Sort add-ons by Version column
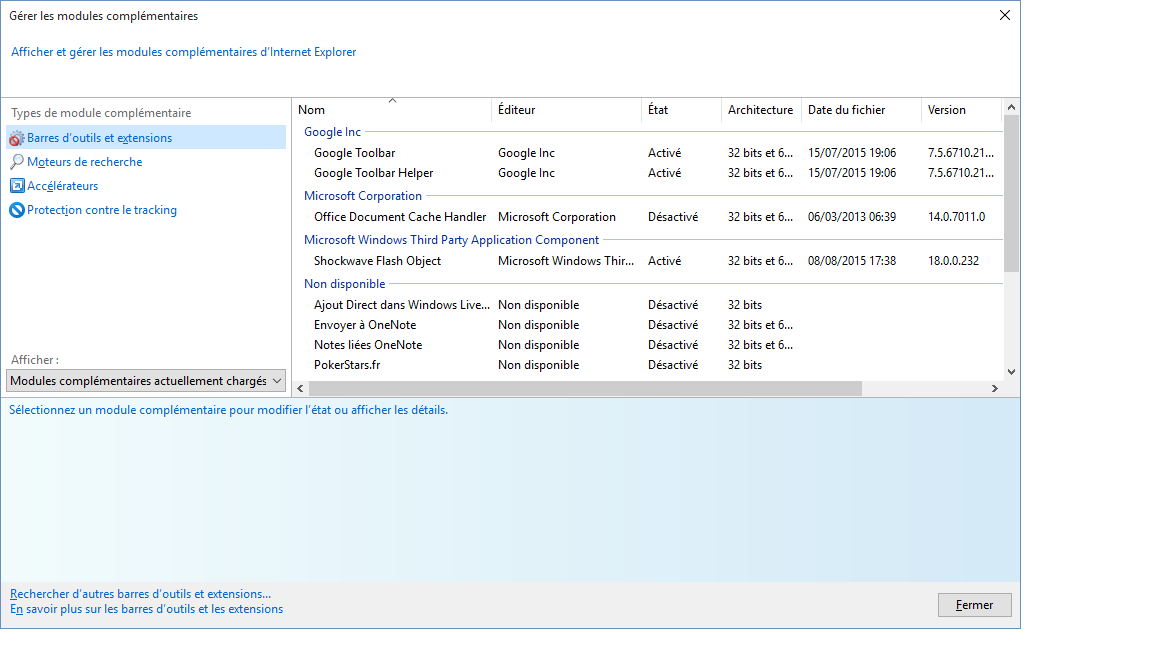1152x648 pixels. [x=962, y=110]
